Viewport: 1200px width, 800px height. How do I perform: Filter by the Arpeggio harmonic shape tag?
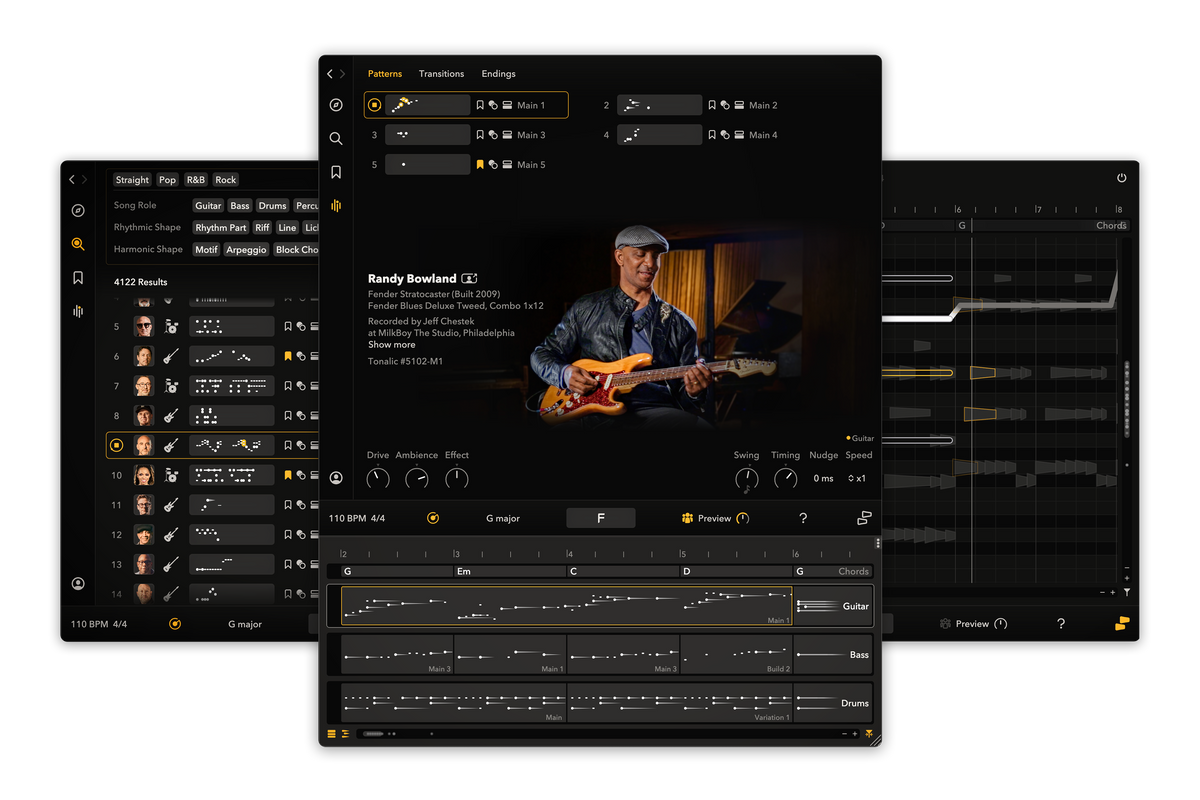pos(246,250)
